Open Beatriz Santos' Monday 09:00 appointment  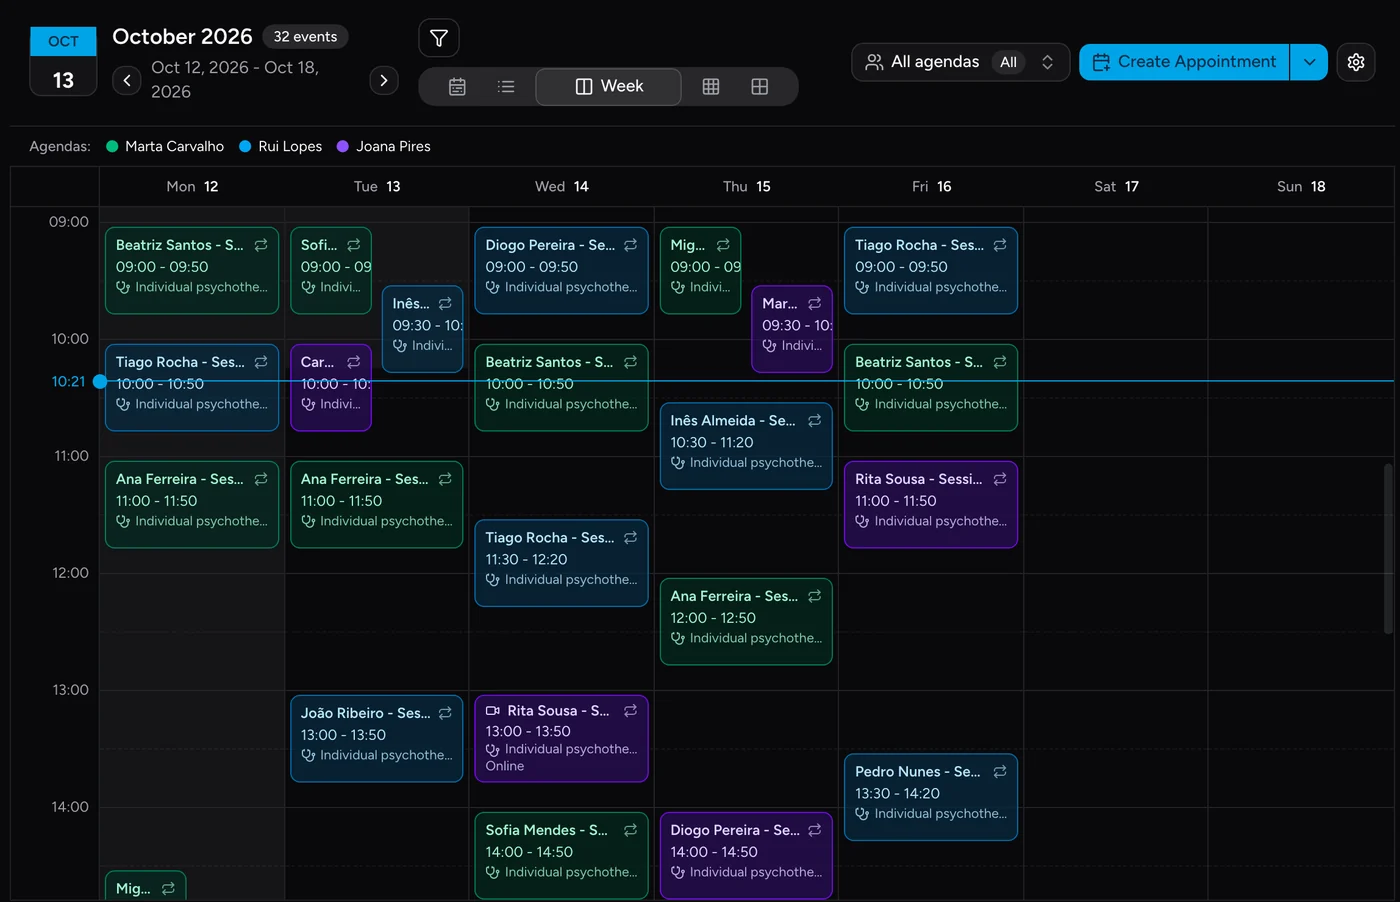[192, 270]
